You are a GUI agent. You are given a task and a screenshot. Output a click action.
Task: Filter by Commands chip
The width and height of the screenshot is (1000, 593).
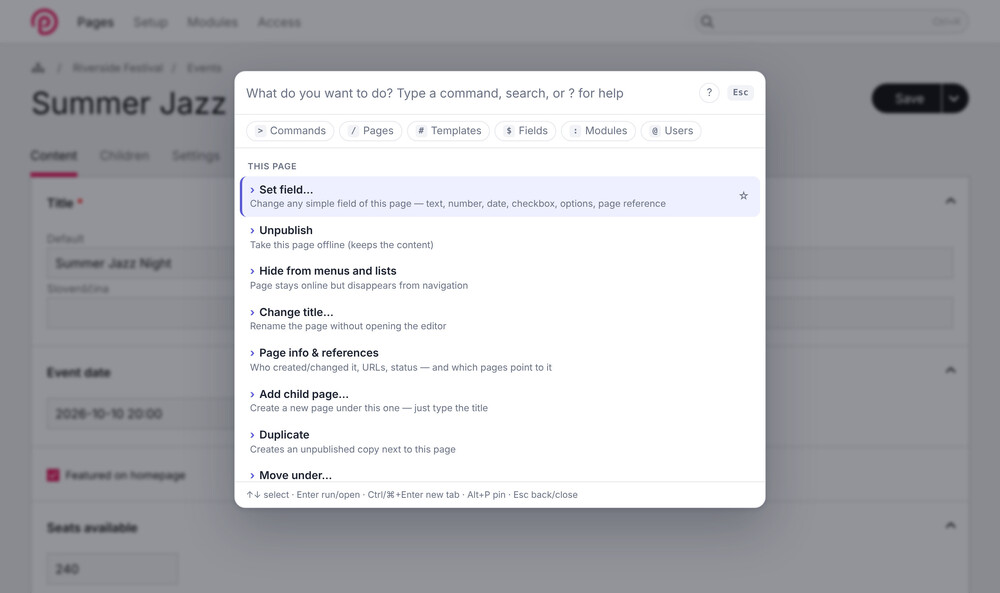pyautogui.click(x=290, y=131)
